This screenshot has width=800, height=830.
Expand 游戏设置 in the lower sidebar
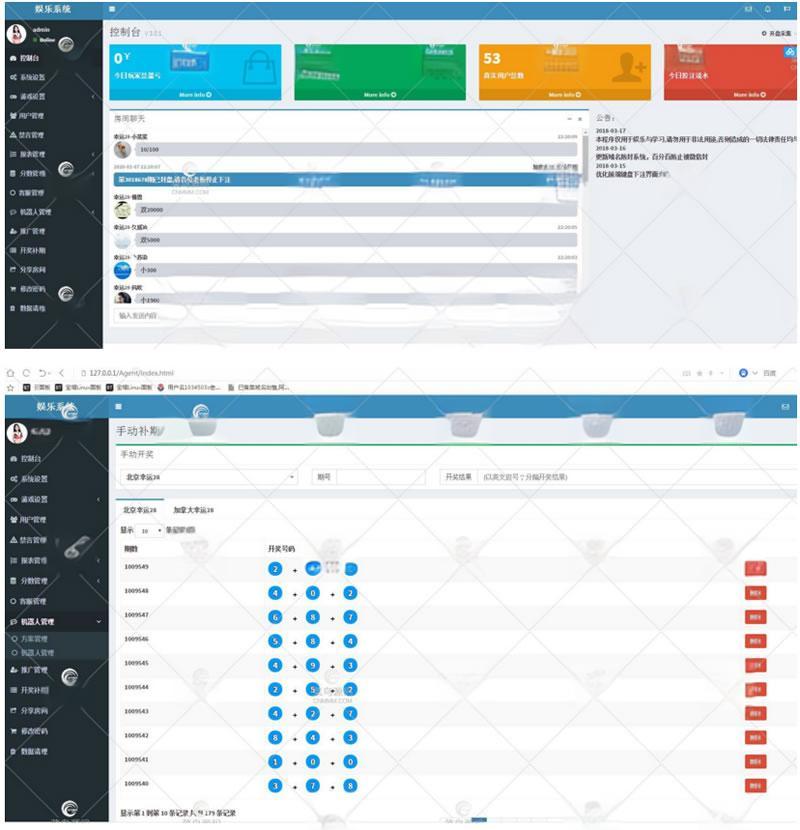pos(97,499)
